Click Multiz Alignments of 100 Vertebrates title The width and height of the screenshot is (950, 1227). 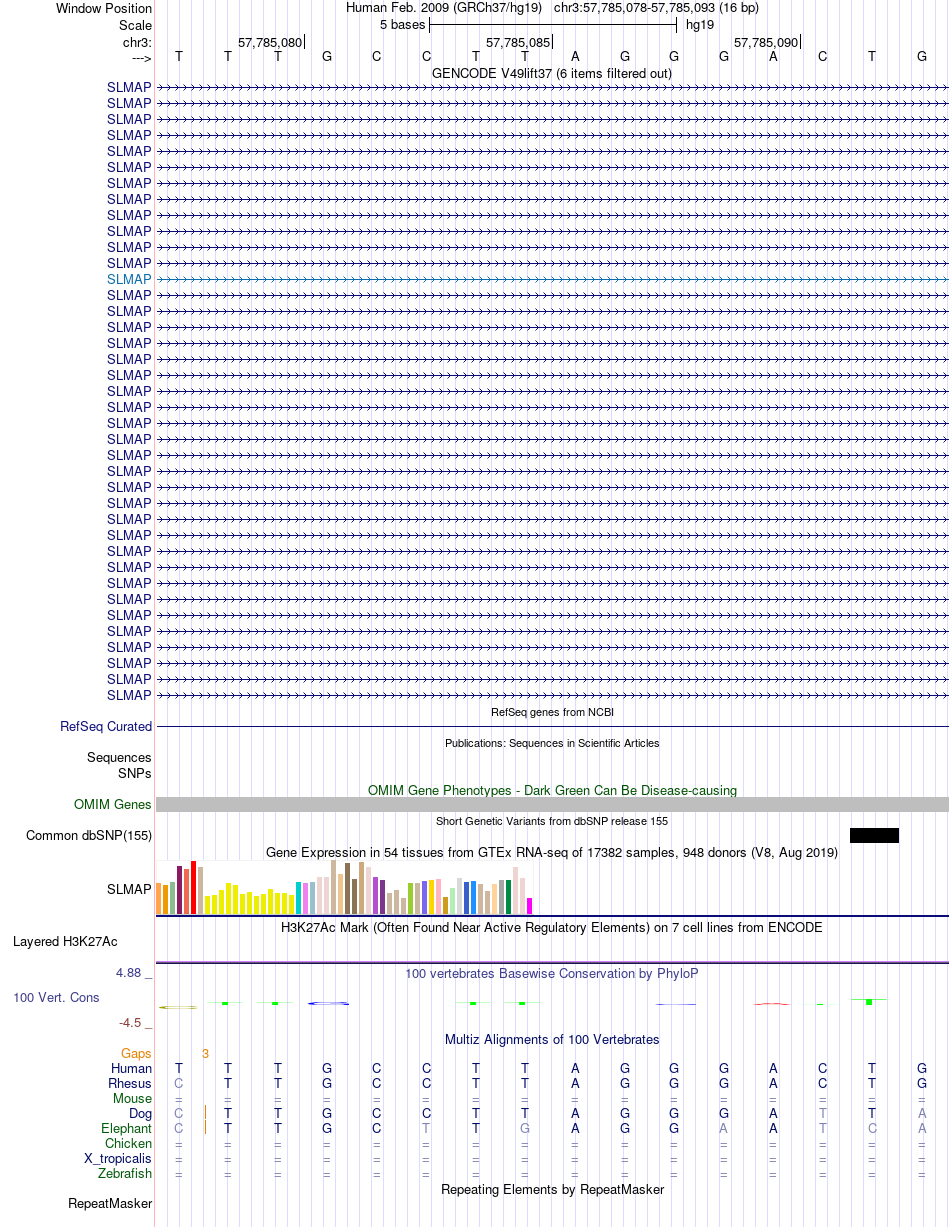point(552,1039)
